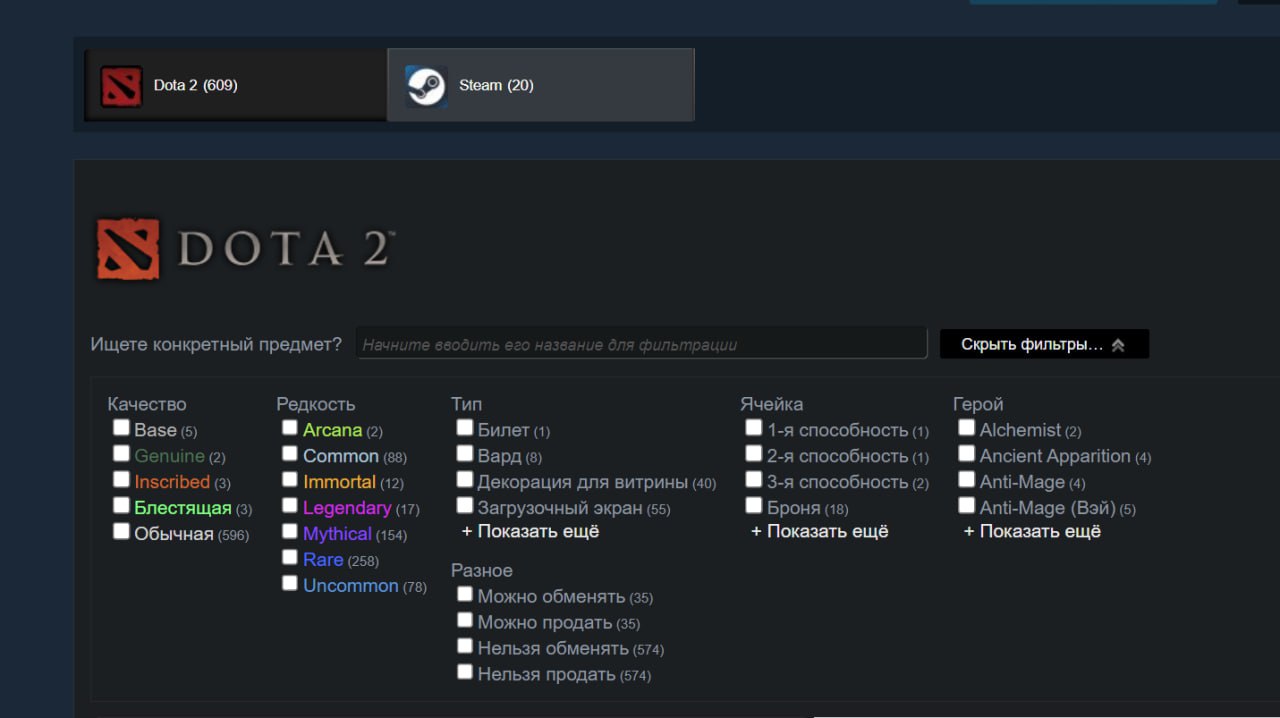The height and width of the screenshot is (718, 1280).
Task: Enable the Вард type filter
Action: (x=464, y=453)
